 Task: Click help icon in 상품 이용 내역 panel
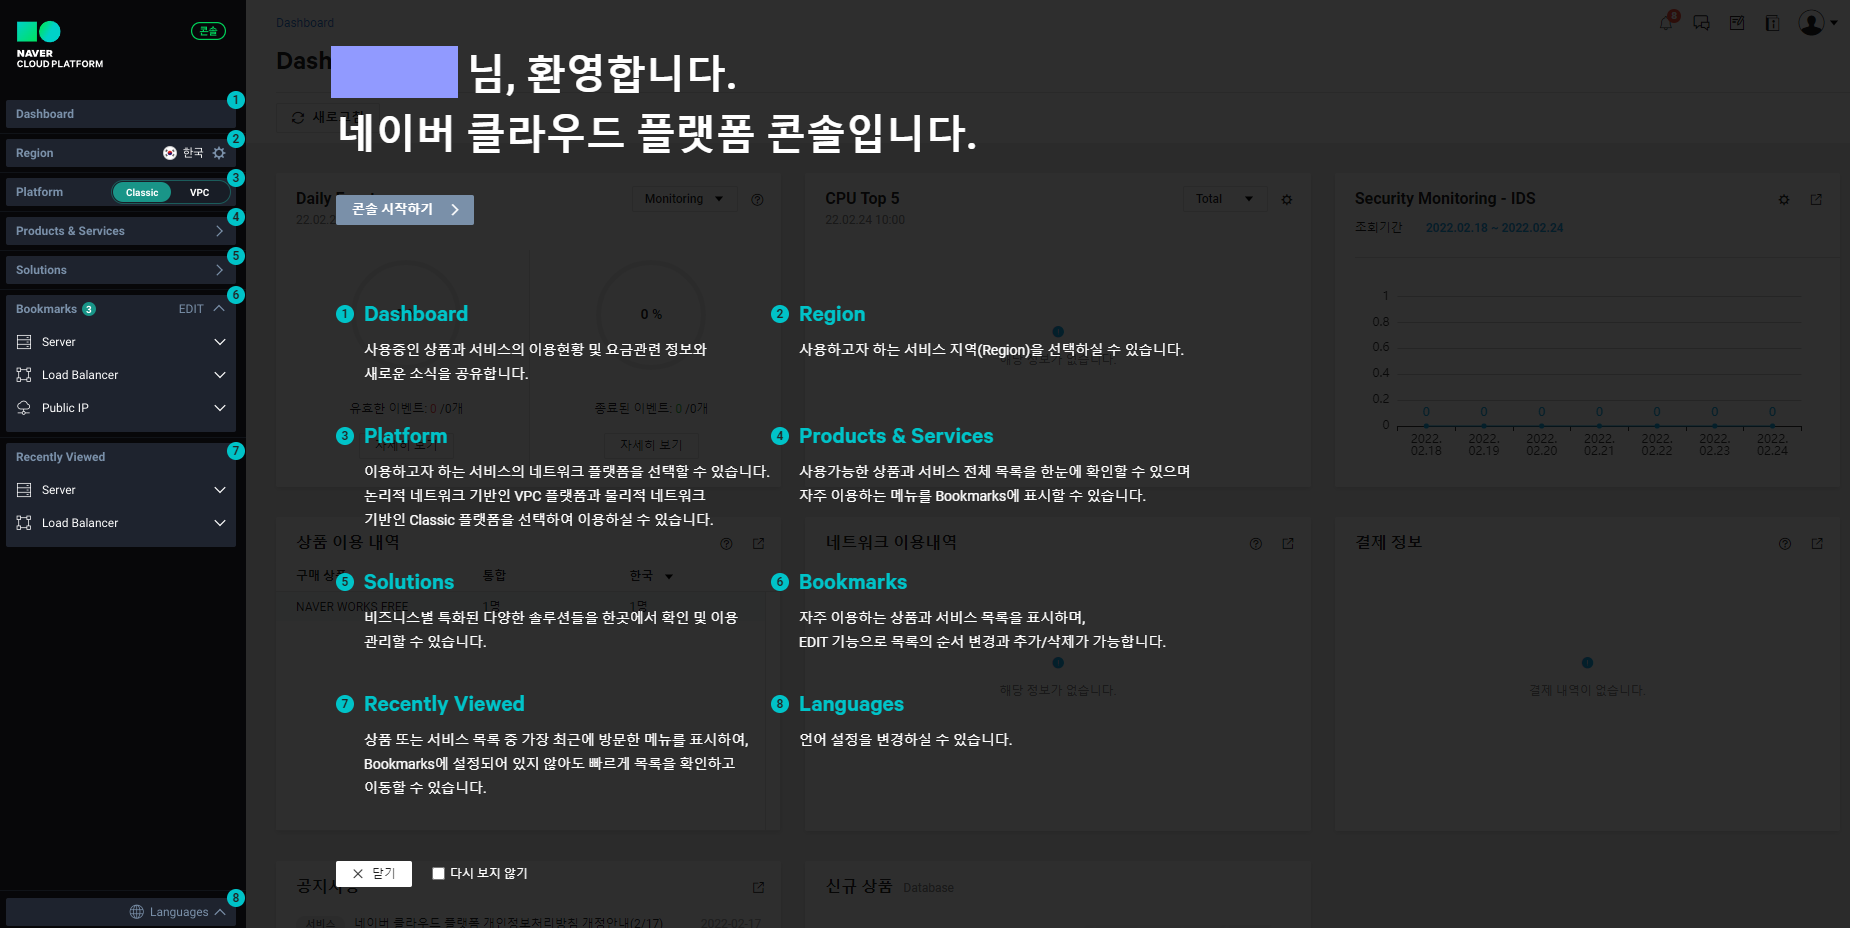(x=727, y=544)
